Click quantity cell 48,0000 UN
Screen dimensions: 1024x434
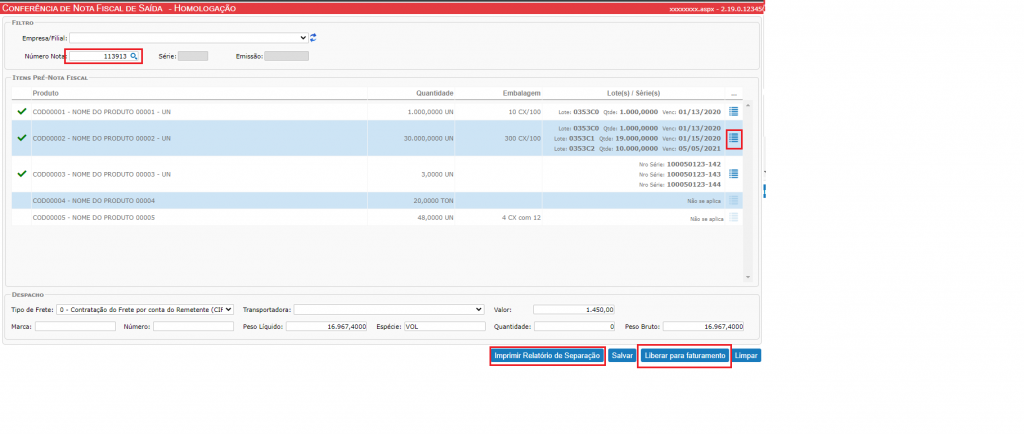(434, 217)
